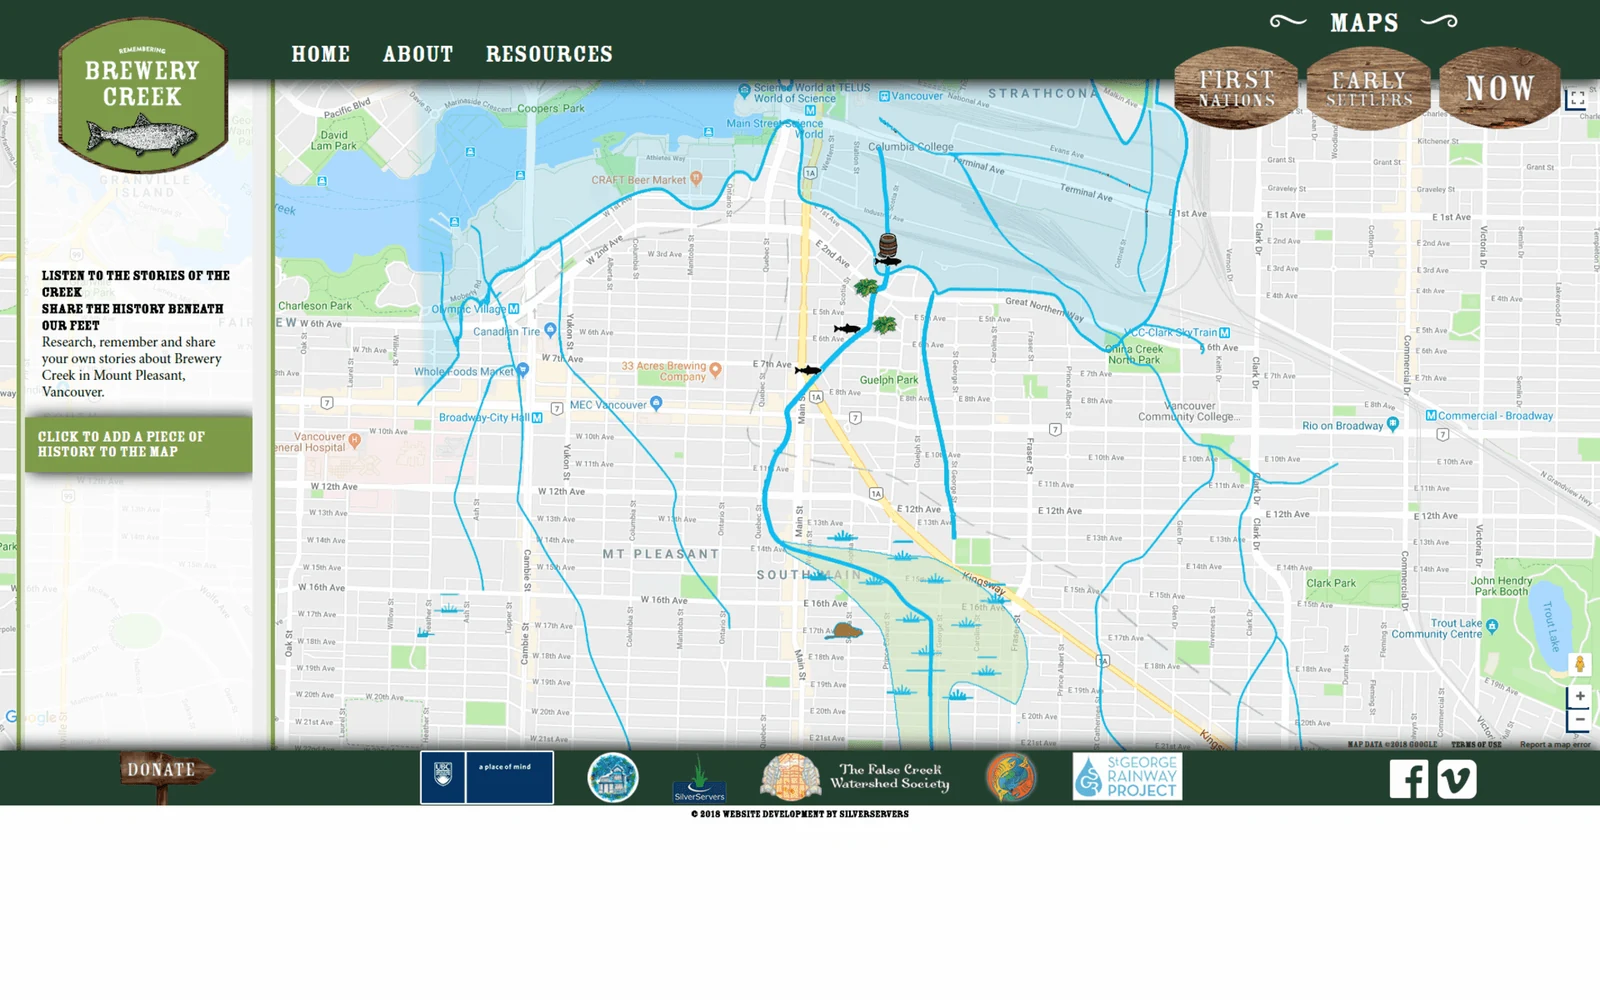The image size is (1600, 1000).
Task: Open The False Creek Watershed Society link
Action: pyautogui.click(x=855, y=777)
